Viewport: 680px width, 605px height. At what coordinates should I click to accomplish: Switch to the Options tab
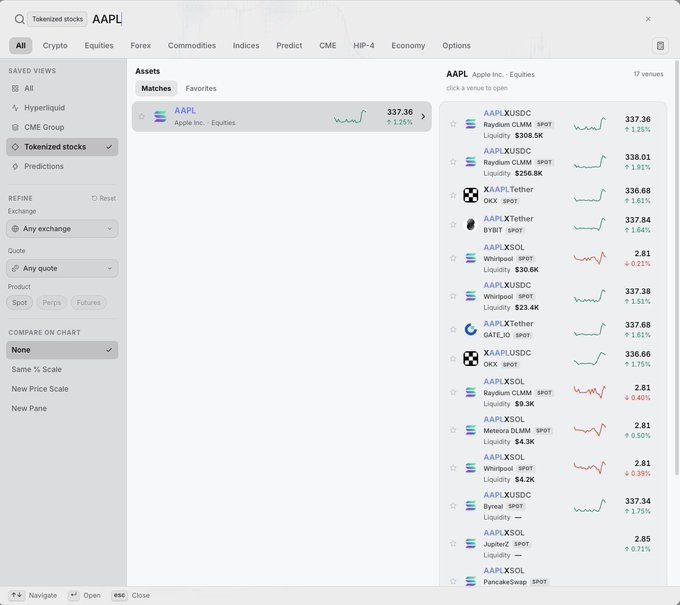[456, 46]
